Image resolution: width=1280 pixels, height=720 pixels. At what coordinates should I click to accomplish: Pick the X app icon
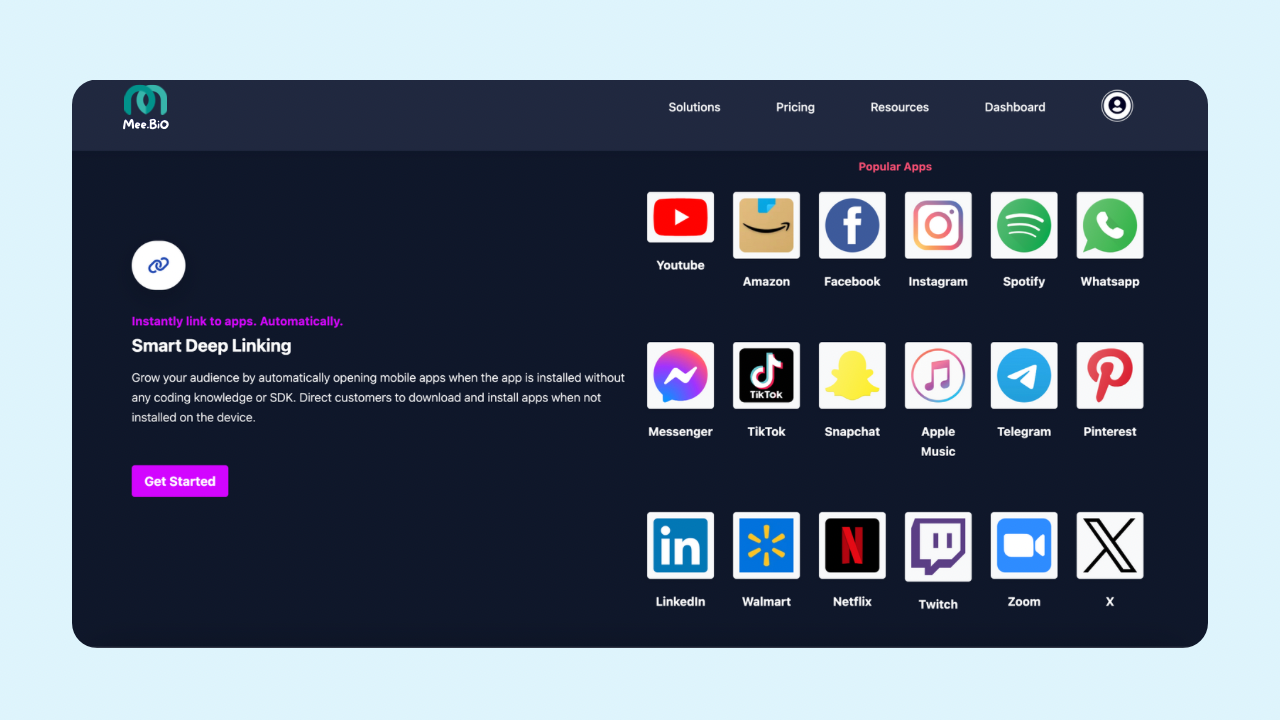tap(1110, 545)
